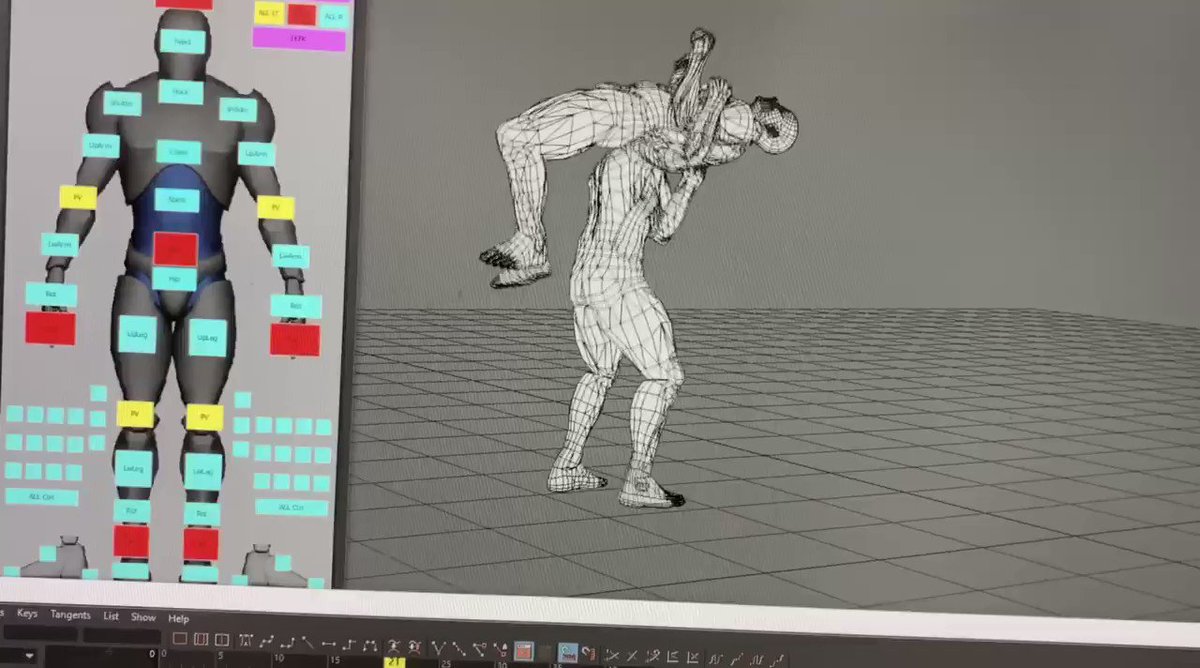Apply Spline tangents icon
The height and width of the screenshot is (668, 1200).
267,640
